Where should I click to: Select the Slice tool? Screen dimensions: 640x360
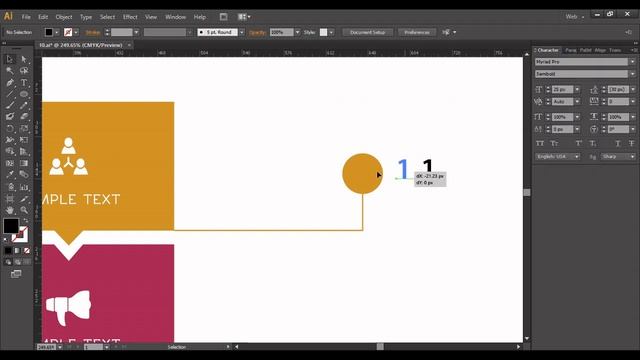coord(24,199)
